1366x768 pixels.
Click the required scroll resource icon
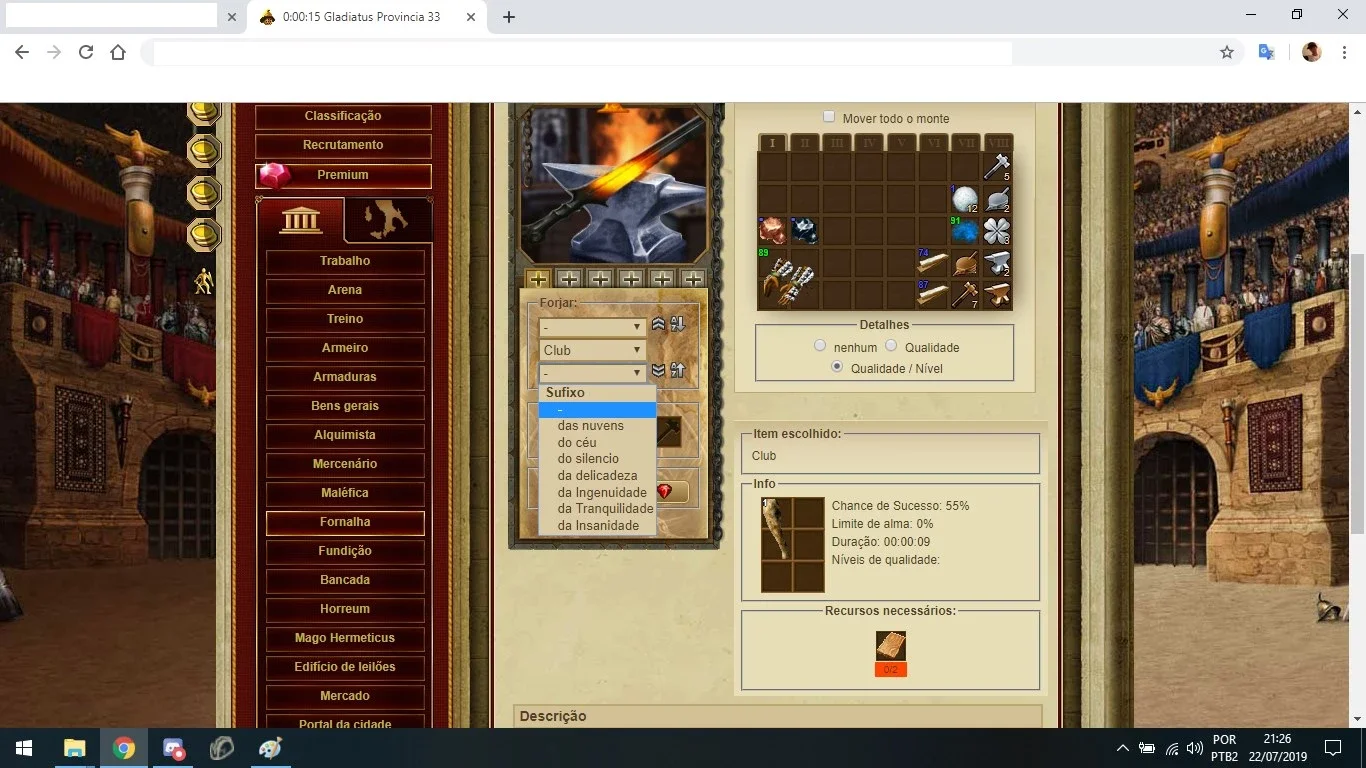coord(891,645)
